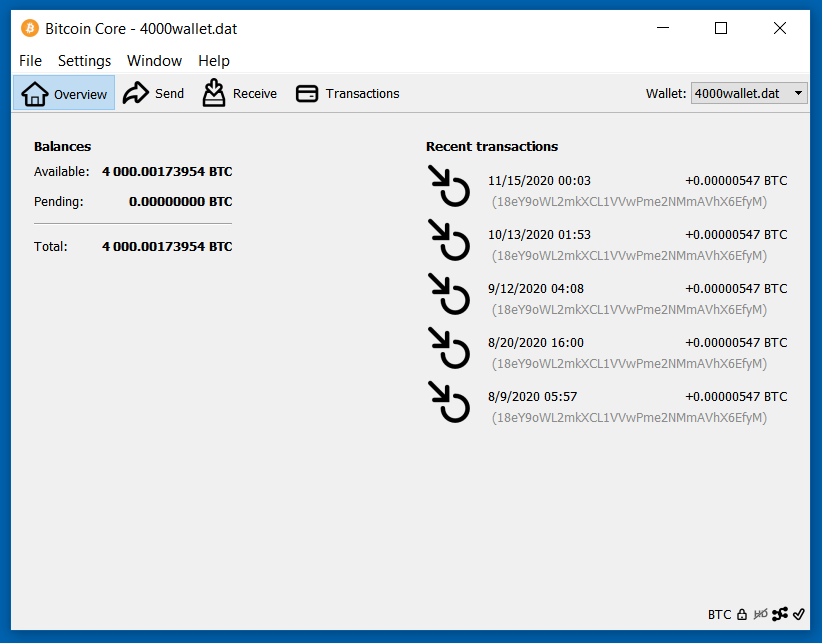Click the BTC unit selector in status bar
The width and height of the screenshot is (822, 643).
719,614
